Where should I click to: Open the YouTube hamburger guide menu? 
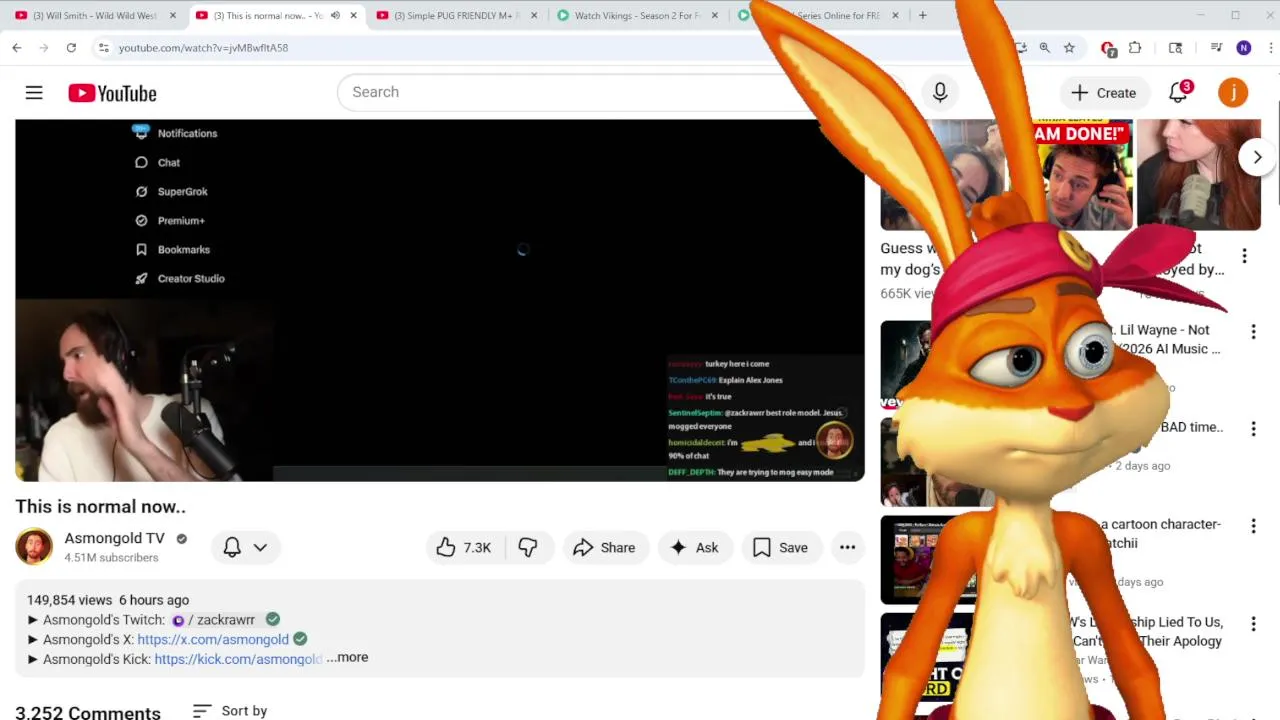coord(34,93)
